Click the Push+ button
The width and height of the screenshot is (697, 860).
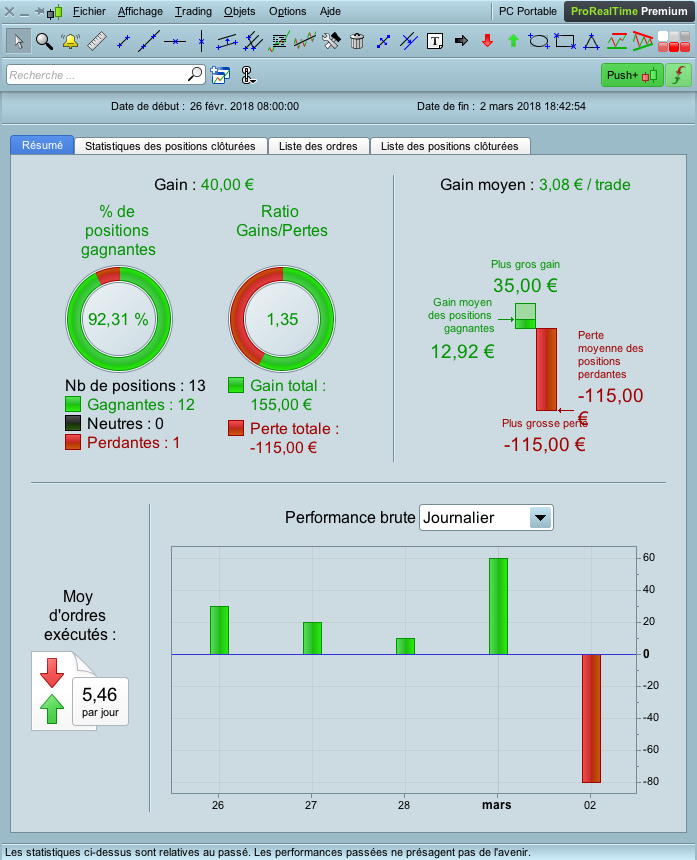coord(632,75)
